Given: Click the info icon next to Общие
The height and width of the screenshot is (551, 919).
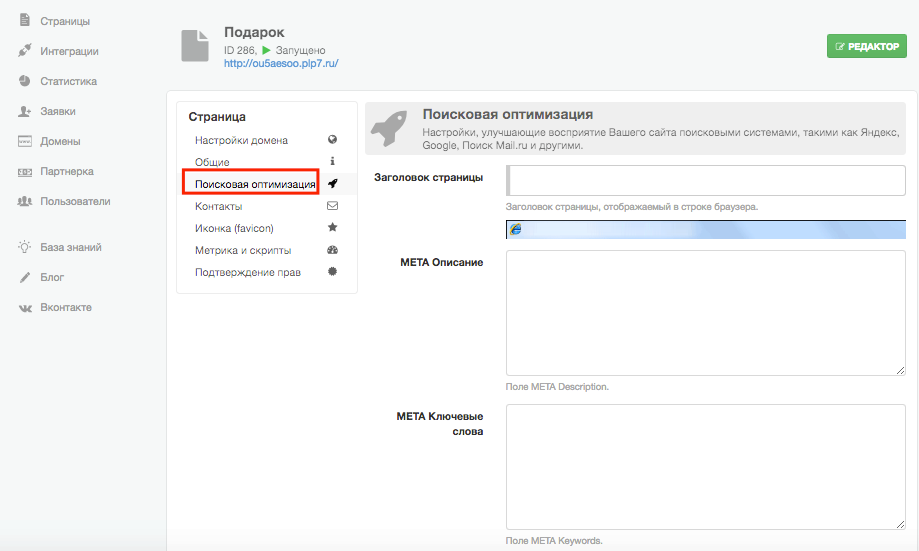Looking at the screenshot, I should pyautogui.click(x=333, y=162).
